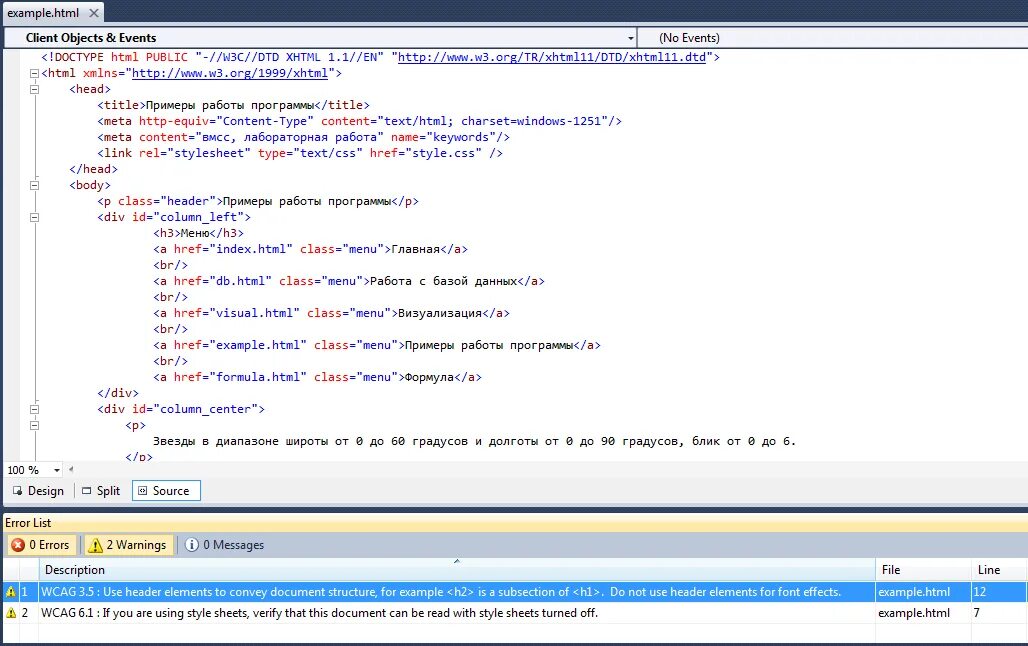Sort by Description column header

point(457,570)
